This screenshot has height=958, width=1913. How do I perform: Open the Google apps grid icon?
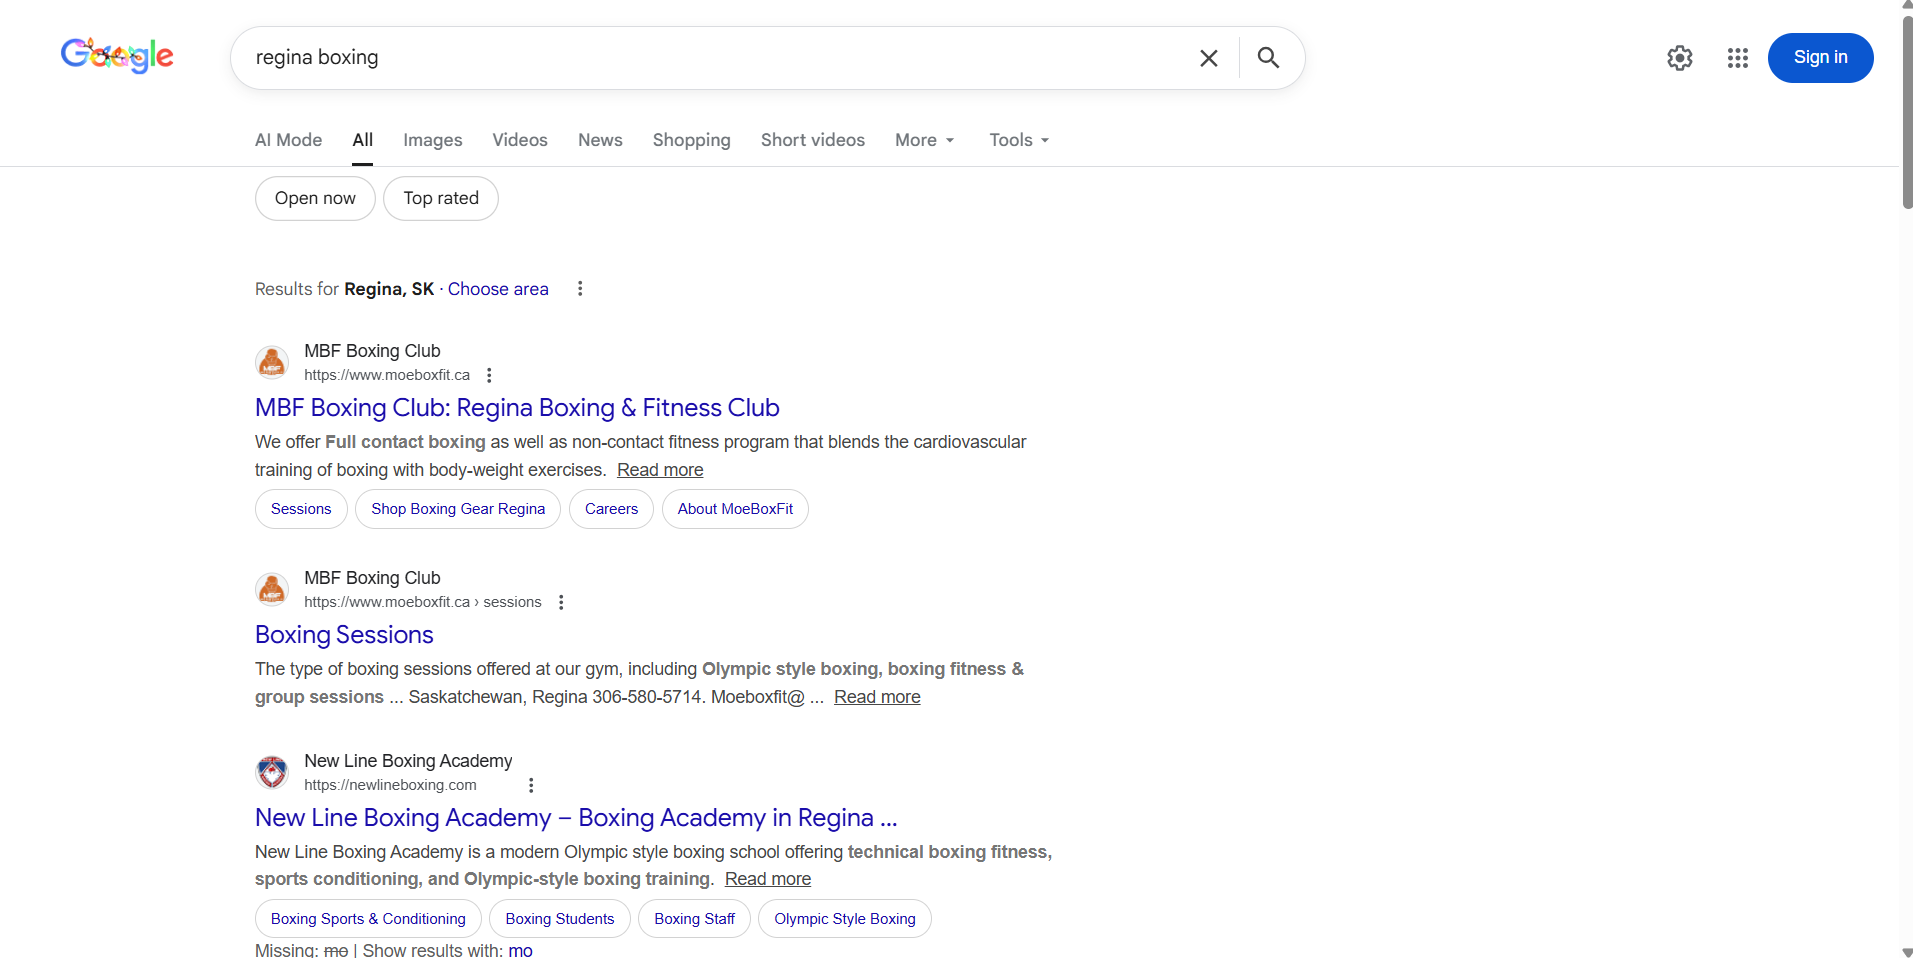1738,58
